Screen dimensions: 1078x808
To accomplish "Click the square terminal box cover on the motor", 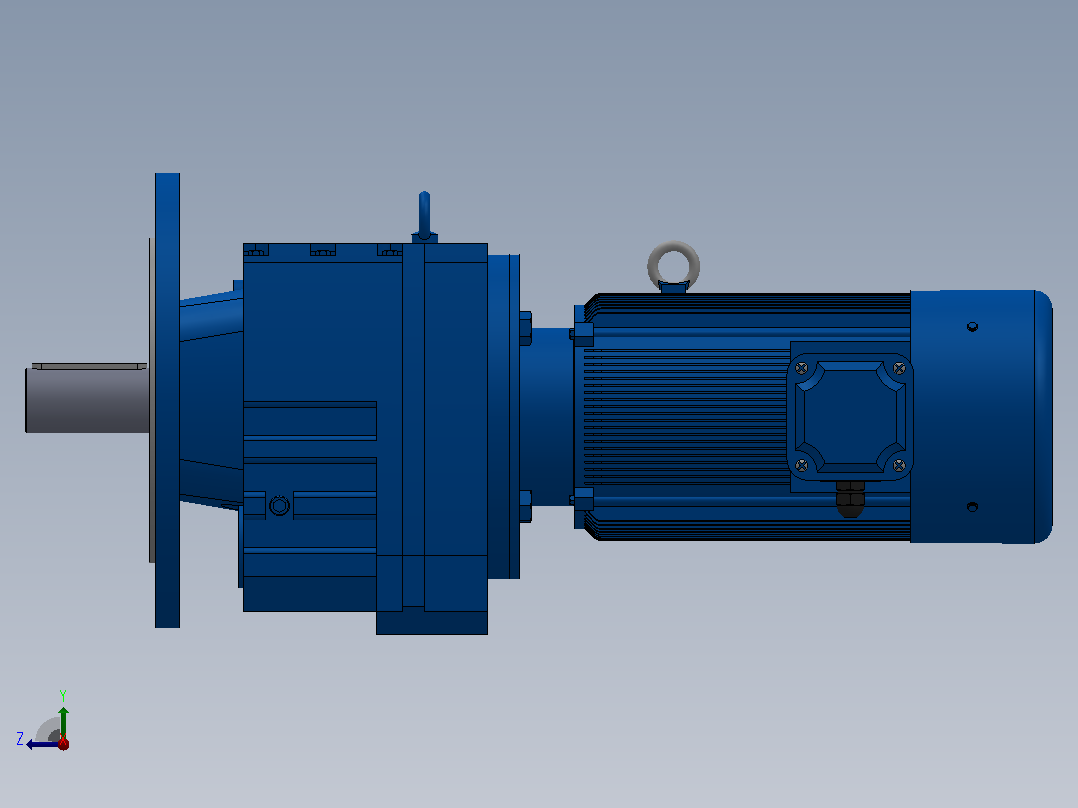I will click(x=850, y=416).
